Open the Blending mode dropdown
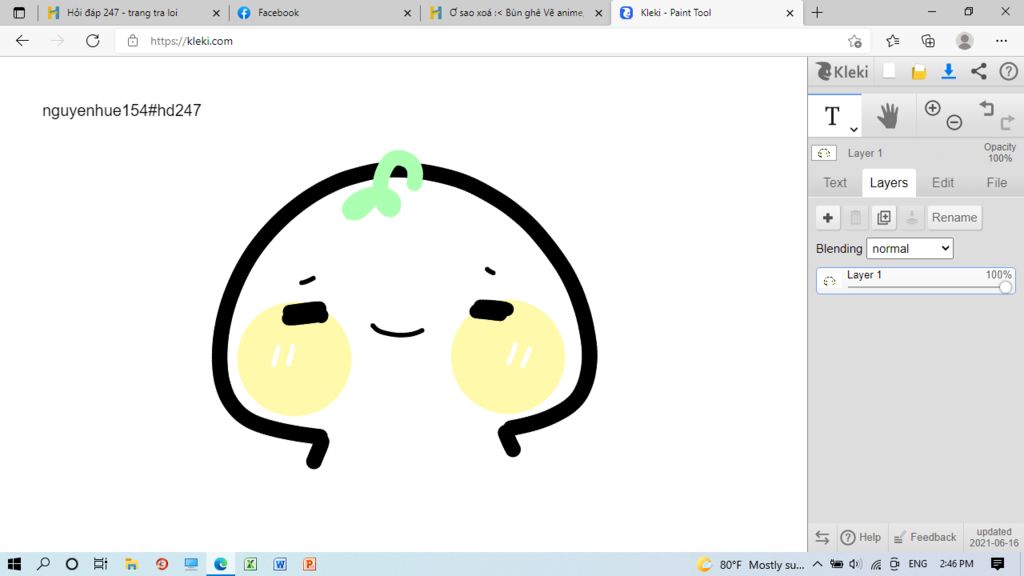This screenshot has height=576, width=1024. click(x=910, y=248)
